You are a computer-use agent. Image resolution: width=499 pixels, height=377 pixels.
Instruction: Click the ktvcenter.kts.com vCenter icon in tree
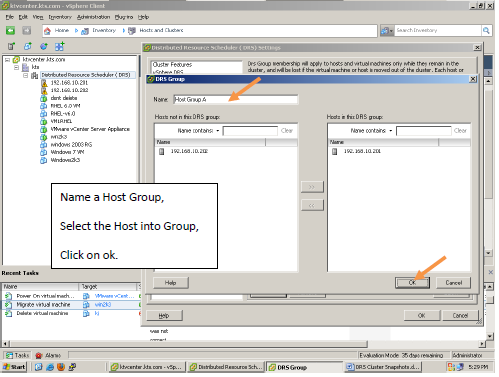pos(16,60)
